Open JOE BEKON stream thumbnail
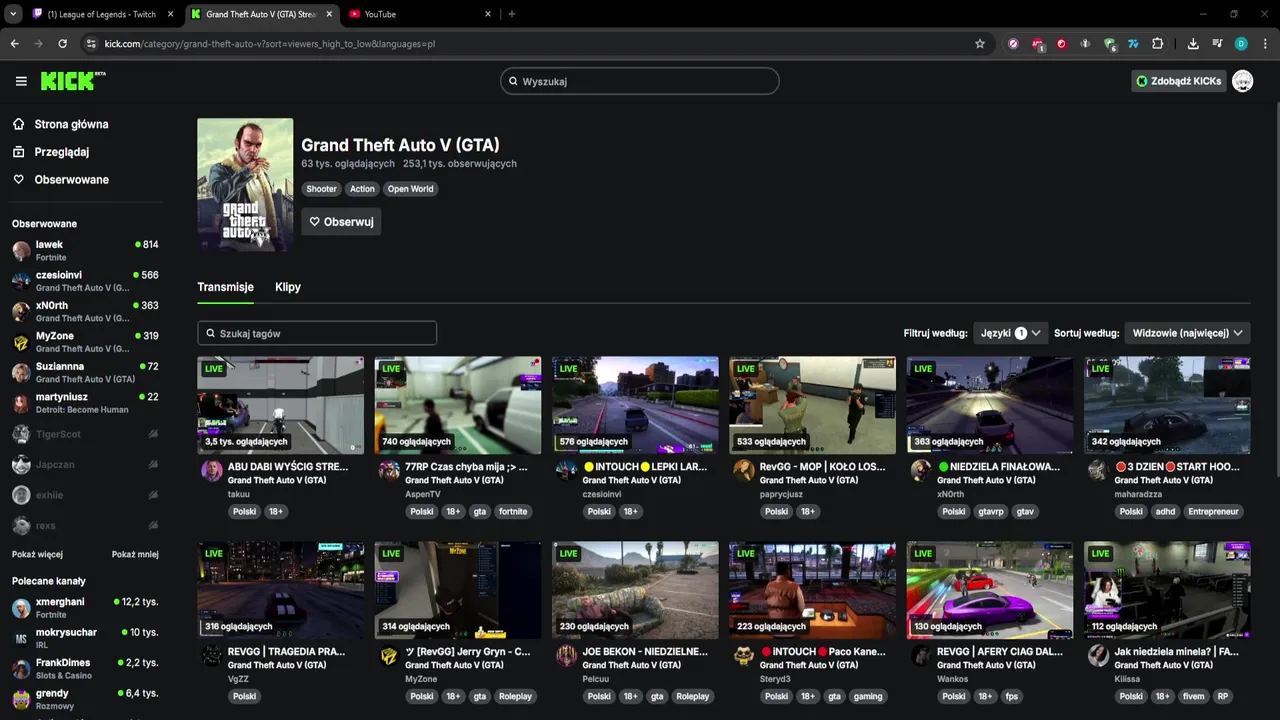 [x=635, y=590]
